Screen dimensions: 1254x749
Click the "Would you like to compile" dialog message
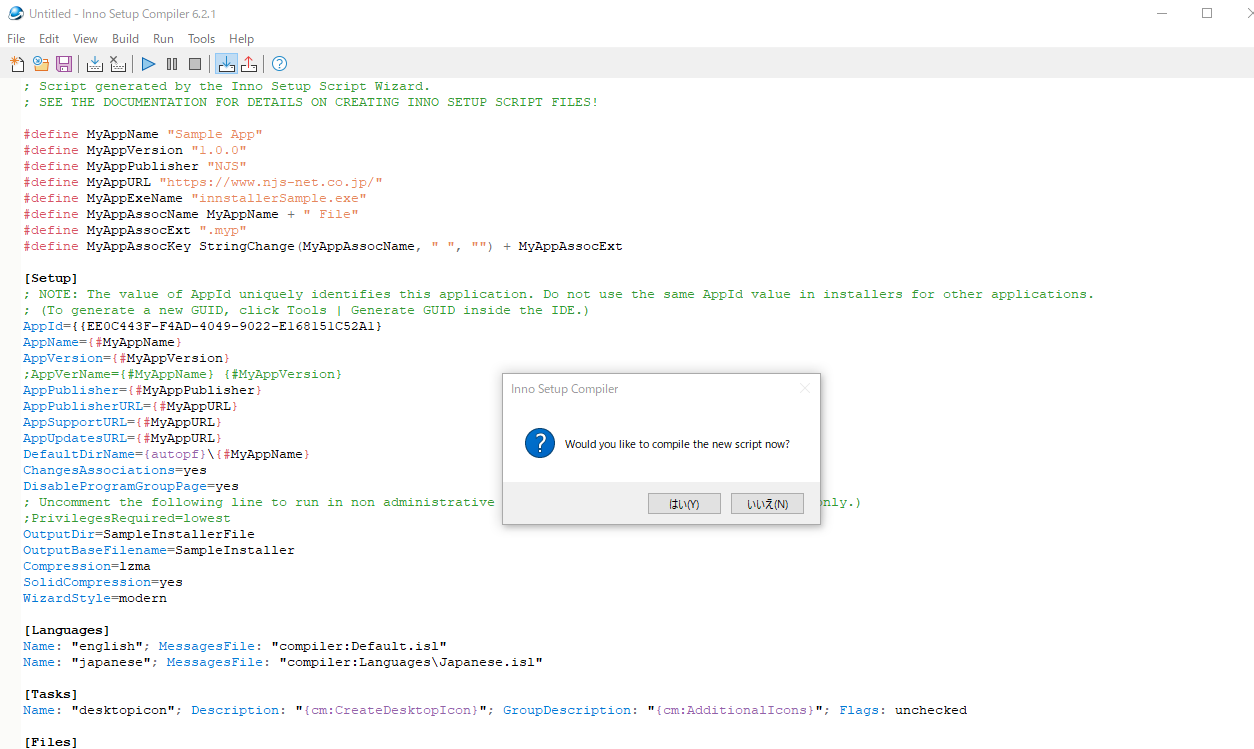coord(677,444)
